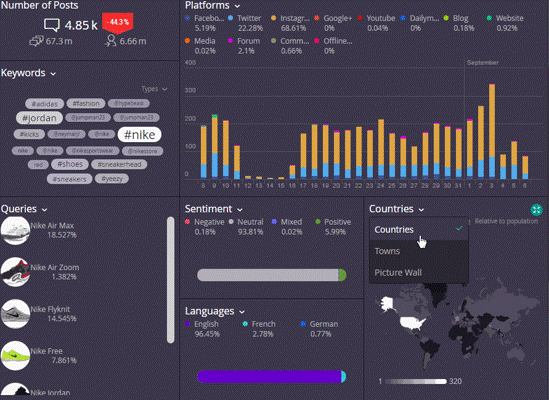Viewport: 549px width, 400px height.
Task: Click Relative to population option
Action: (x=506, y=221)
